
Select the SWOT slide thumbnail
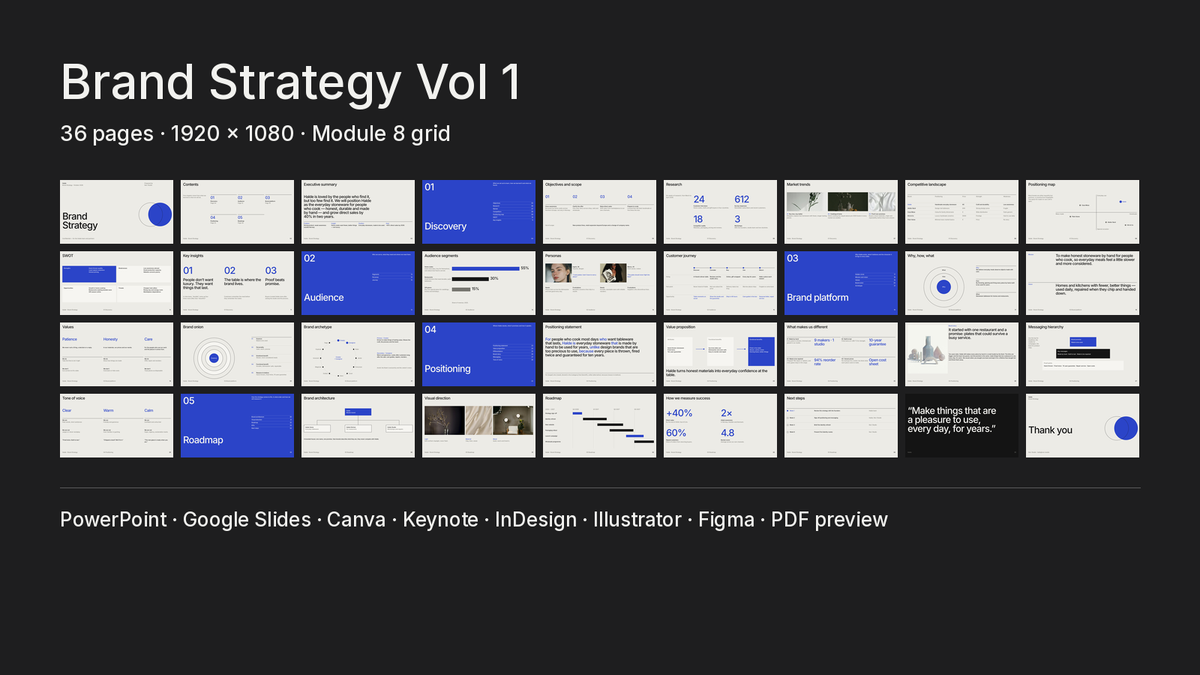[117, 283]
